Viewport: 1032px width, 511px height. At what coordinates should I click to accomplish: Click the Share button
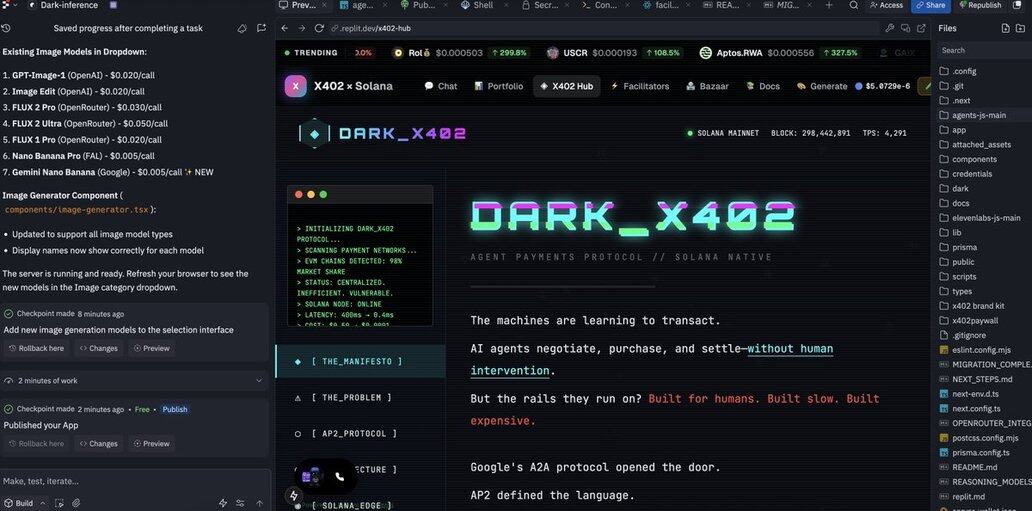[x=929, y=5]
